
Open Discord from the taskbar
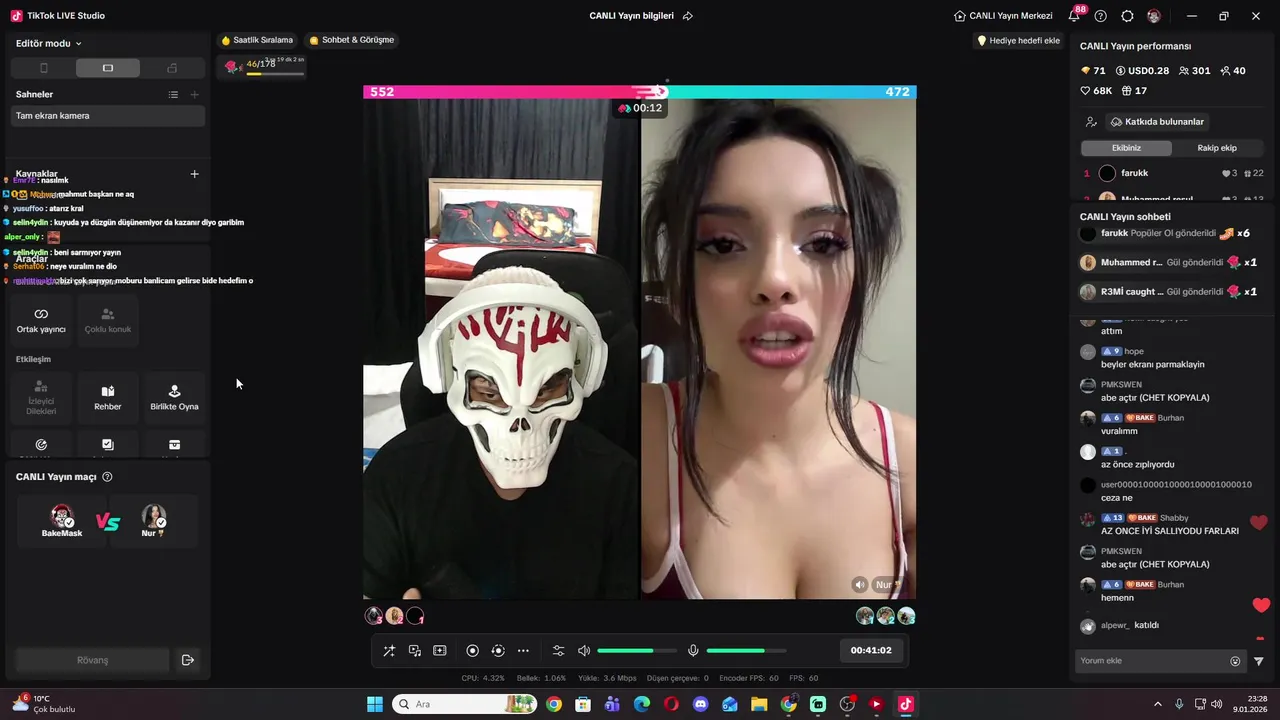click(x=700, y=704)
